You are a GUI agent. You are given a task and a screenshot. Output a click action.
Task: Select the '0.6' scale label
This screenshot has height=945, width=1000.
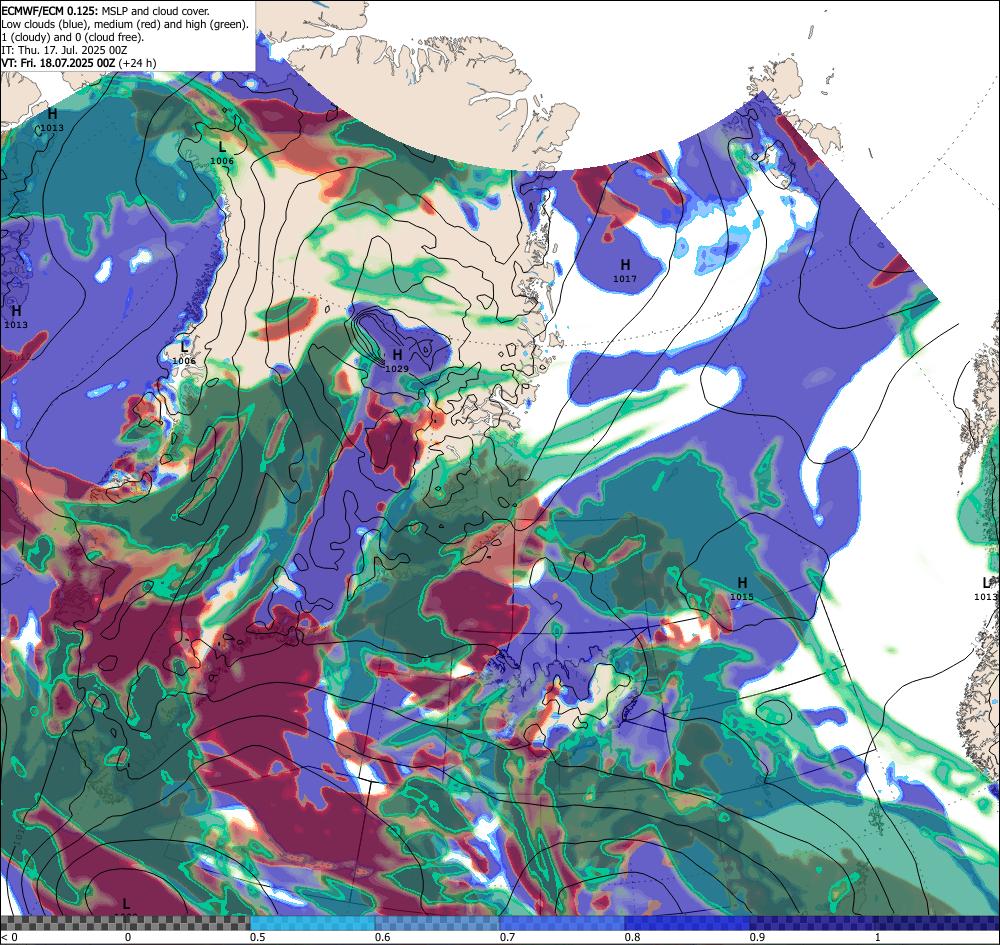tap(383, 937)
